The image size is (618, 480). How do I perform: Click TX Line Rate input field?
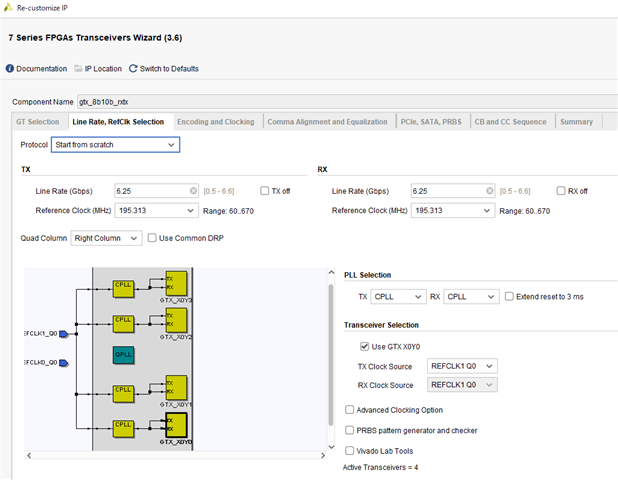[x=156, y=191]
